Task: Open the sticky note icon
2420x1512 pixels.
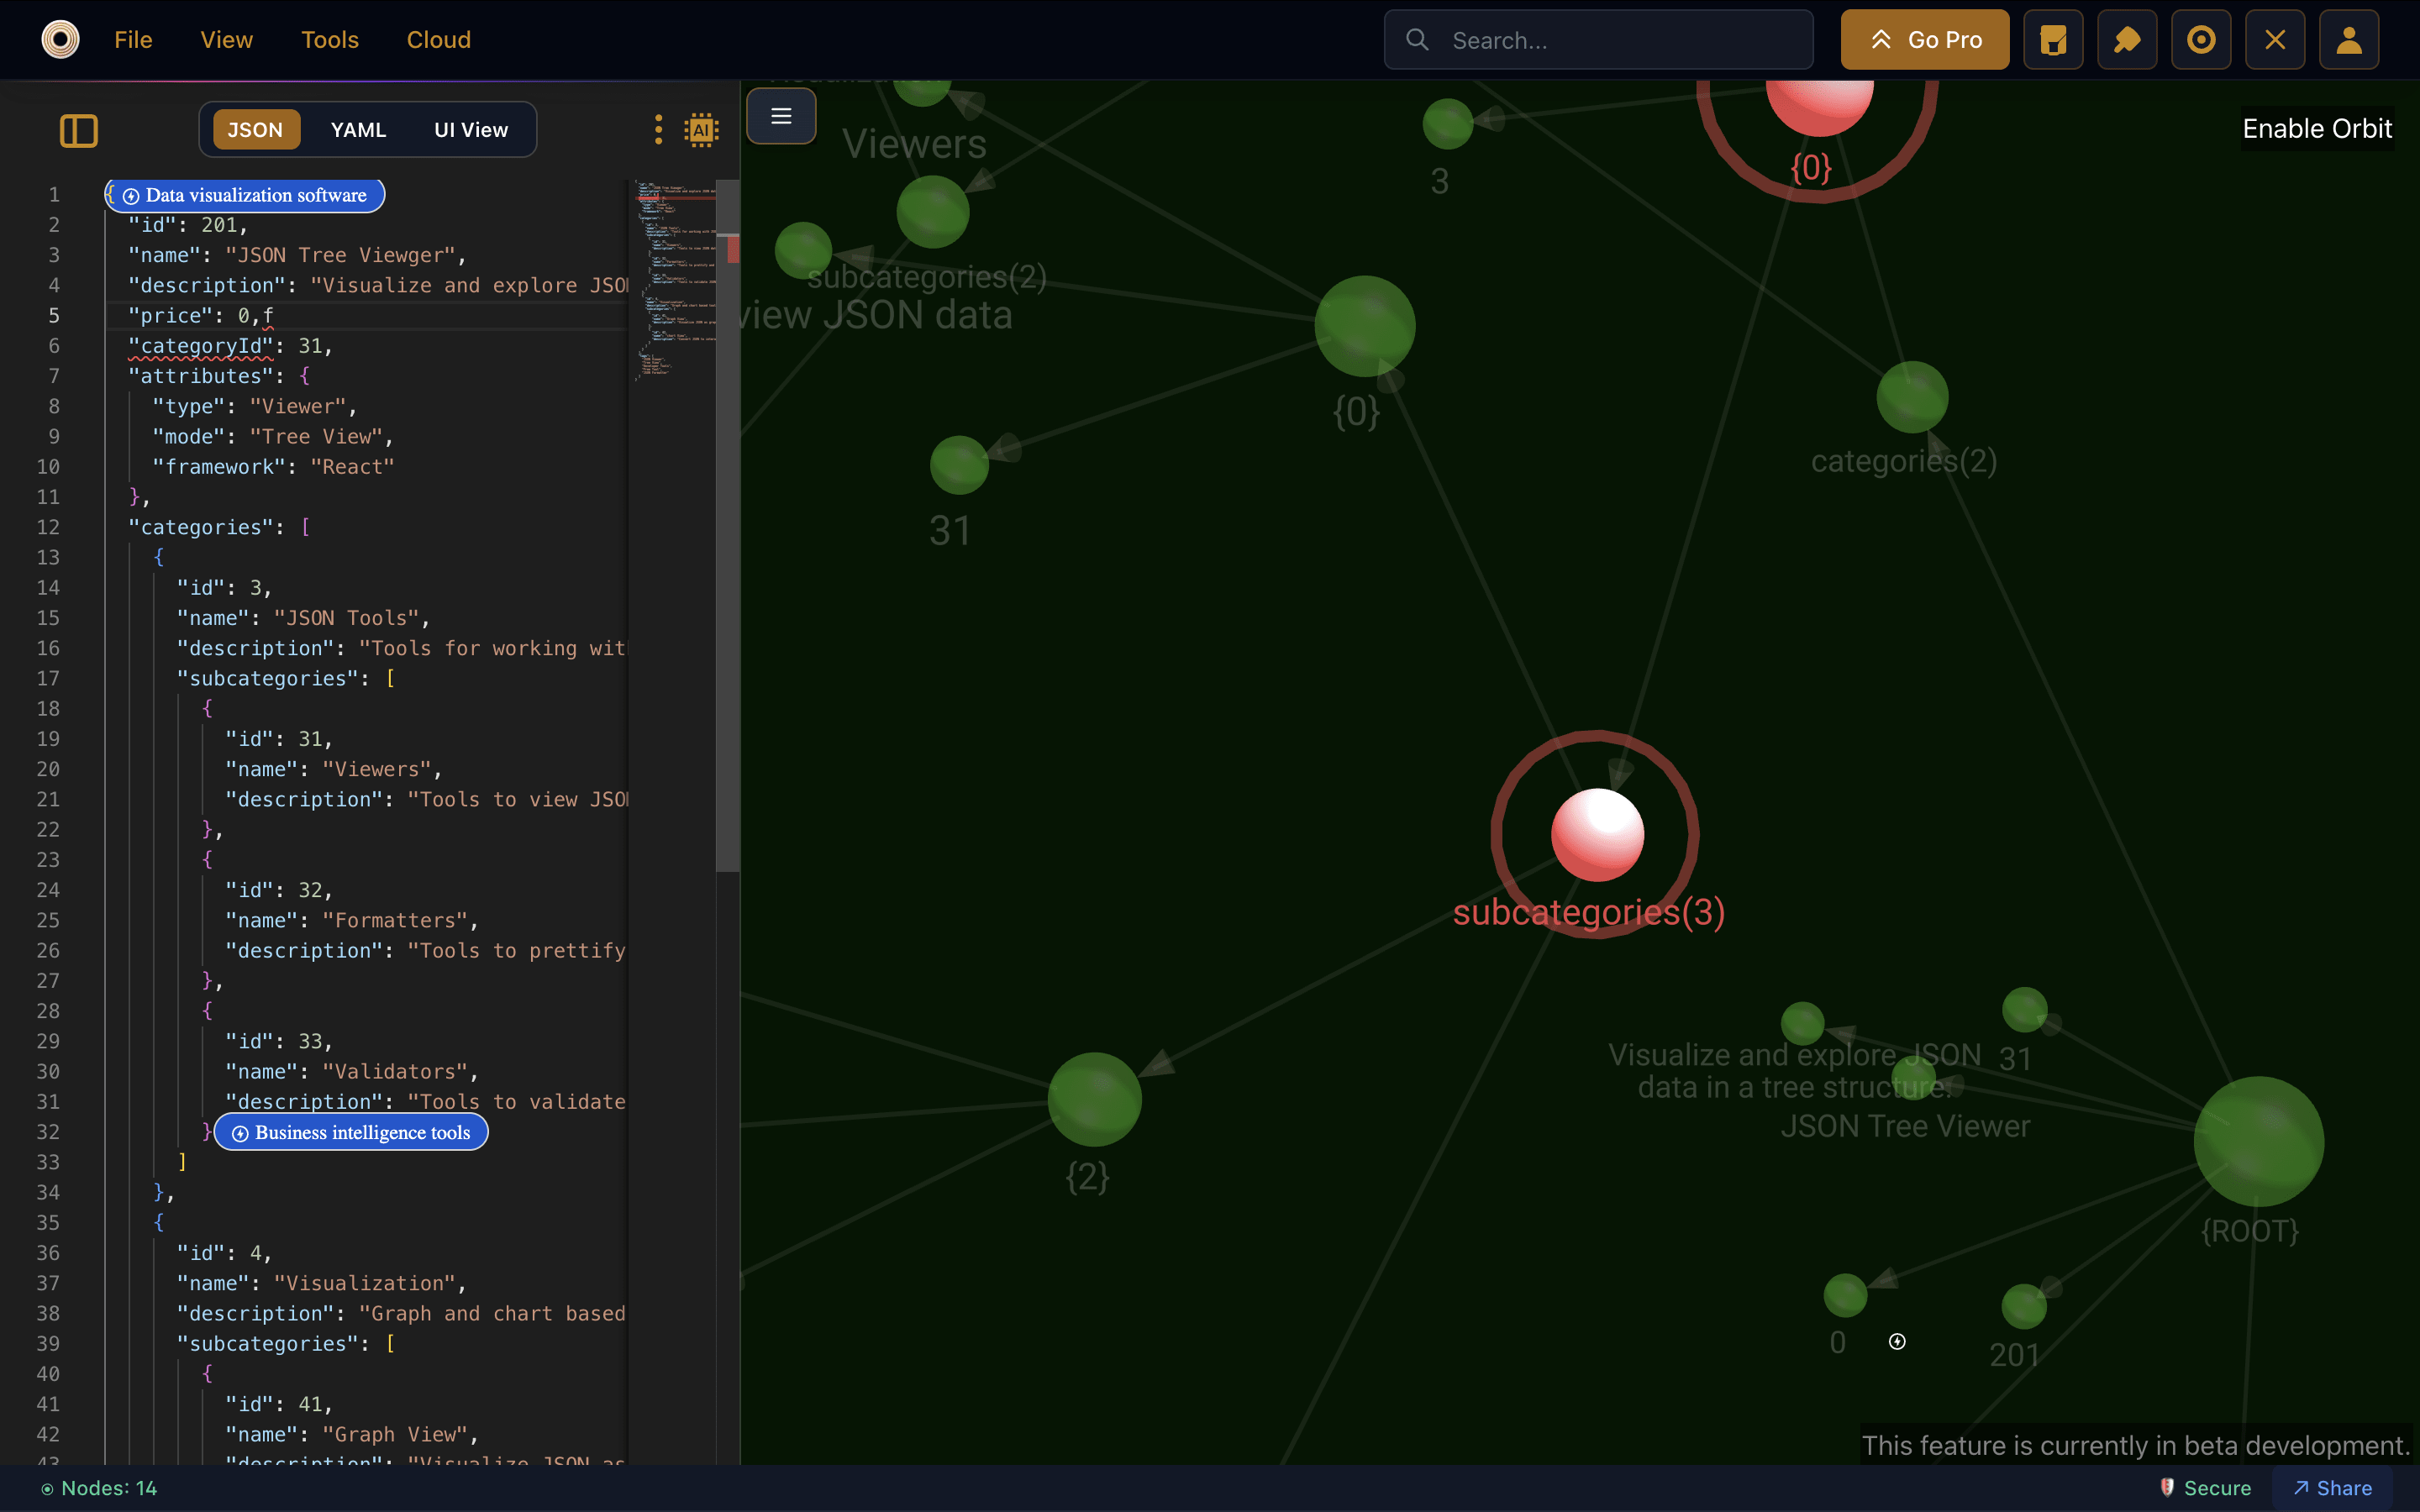Action: click(2053, 40)
